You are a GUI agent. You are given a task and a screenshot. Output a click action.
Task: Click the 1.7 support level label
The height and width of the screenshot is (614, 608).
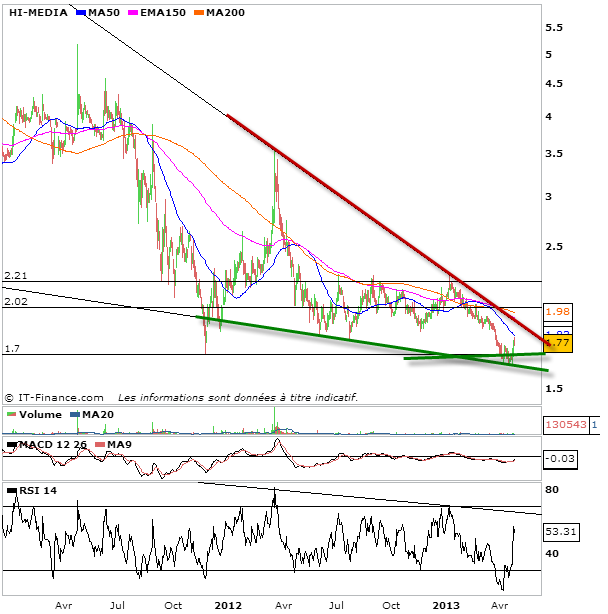pyautogui.click(x=10, y=348)
